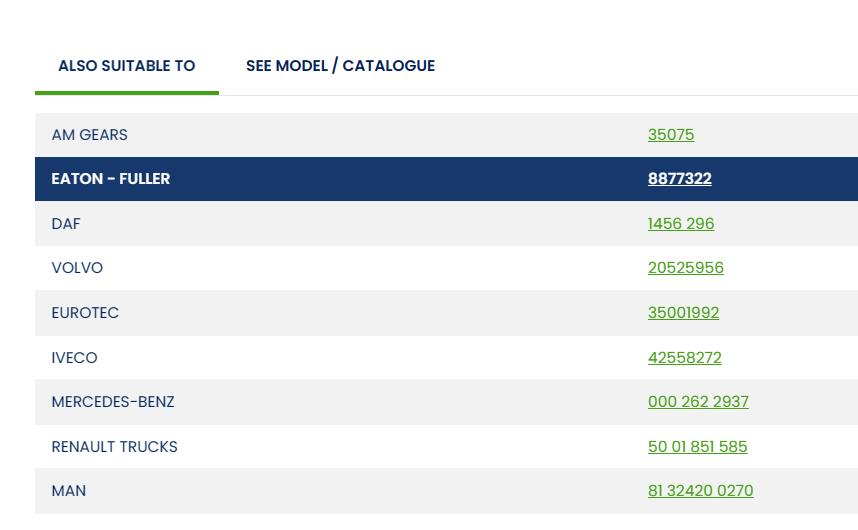The width and height of the screenshot is (858, 530).
Task: Follow DAF reference link 1456 296
Action: click(680, 224)
